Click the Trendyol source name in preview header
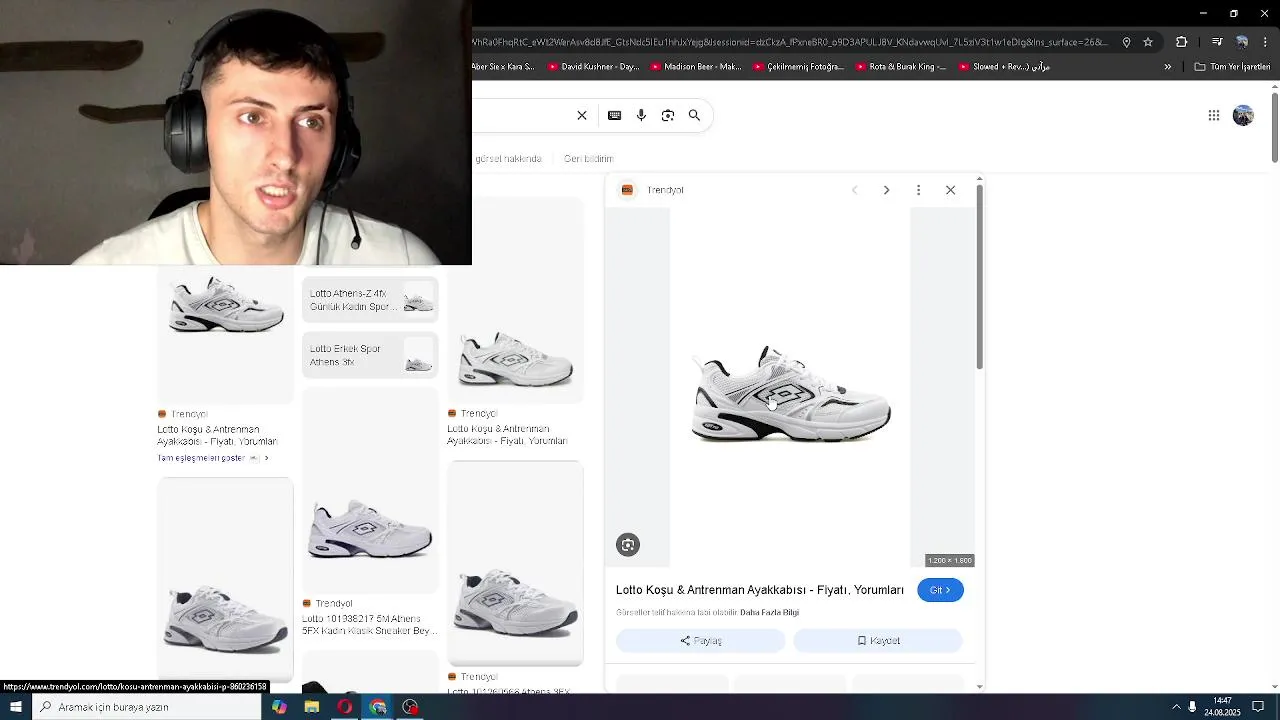Image resolution: width=1280 pixels, height=720 pixels. 665,190
